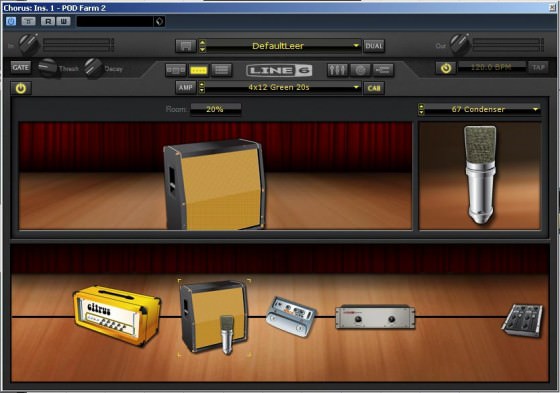Select the rack unit in signal chain

click(x=375, y=317)
